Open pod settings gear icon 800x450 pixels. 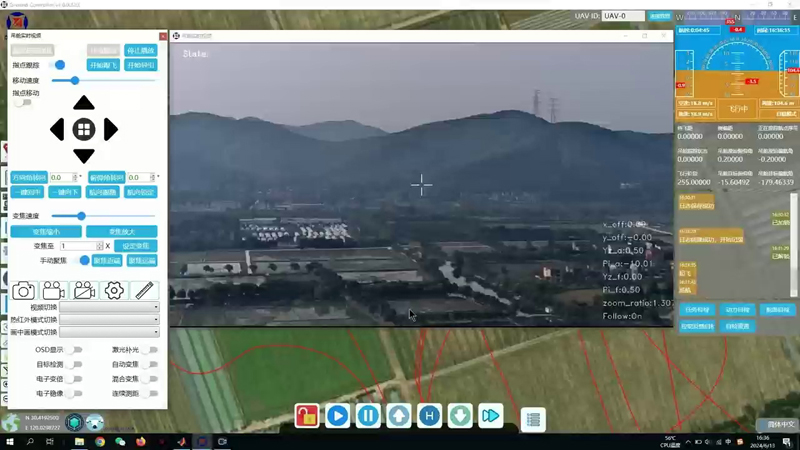tap(114, 291)
